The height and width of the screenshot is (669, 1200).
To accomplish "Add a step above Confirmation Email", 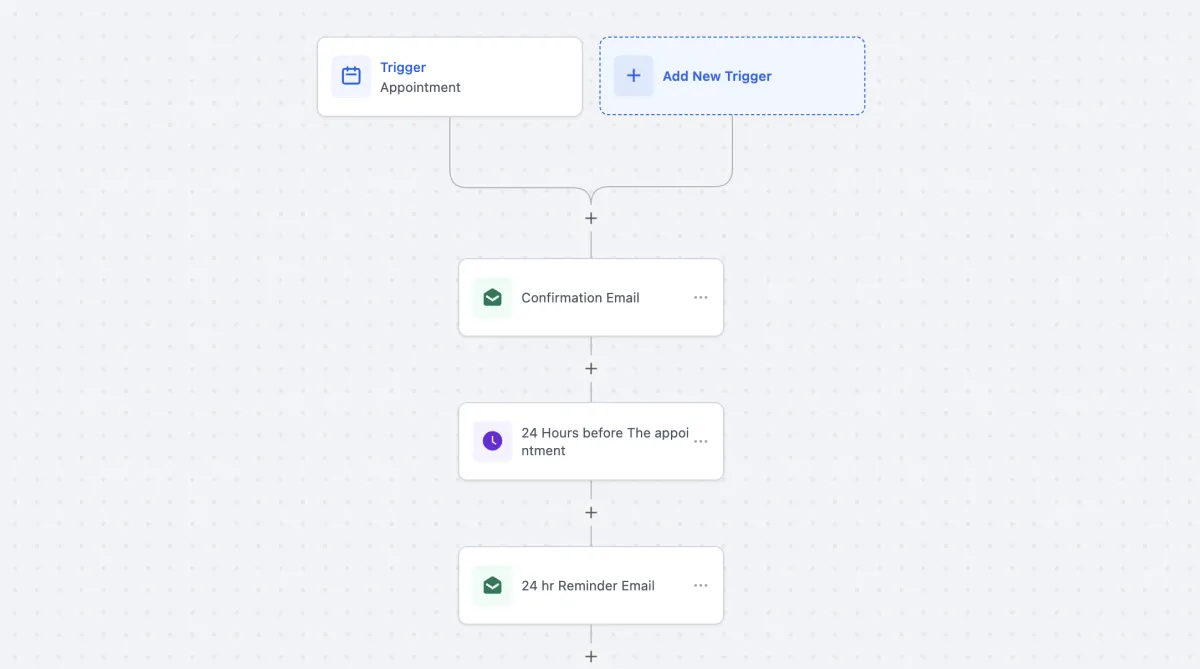I will (x=591, y=218).
